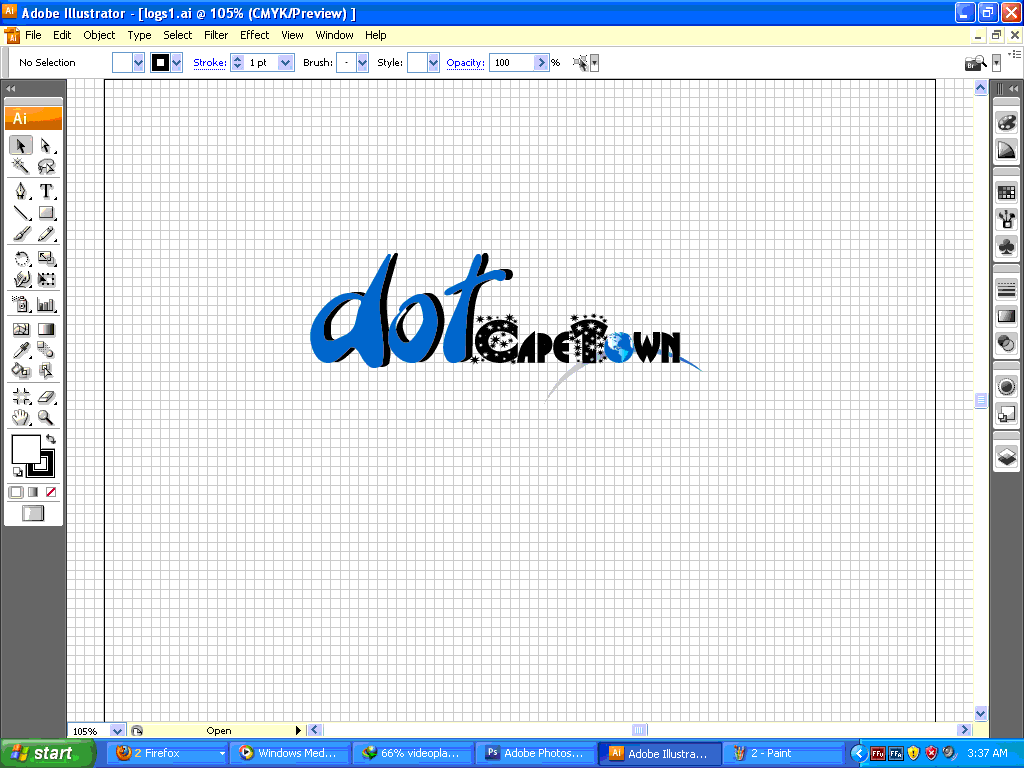This screenshot has width=1024, height=768.
Task: Open the Object menu
Action: tap(99, 35)
